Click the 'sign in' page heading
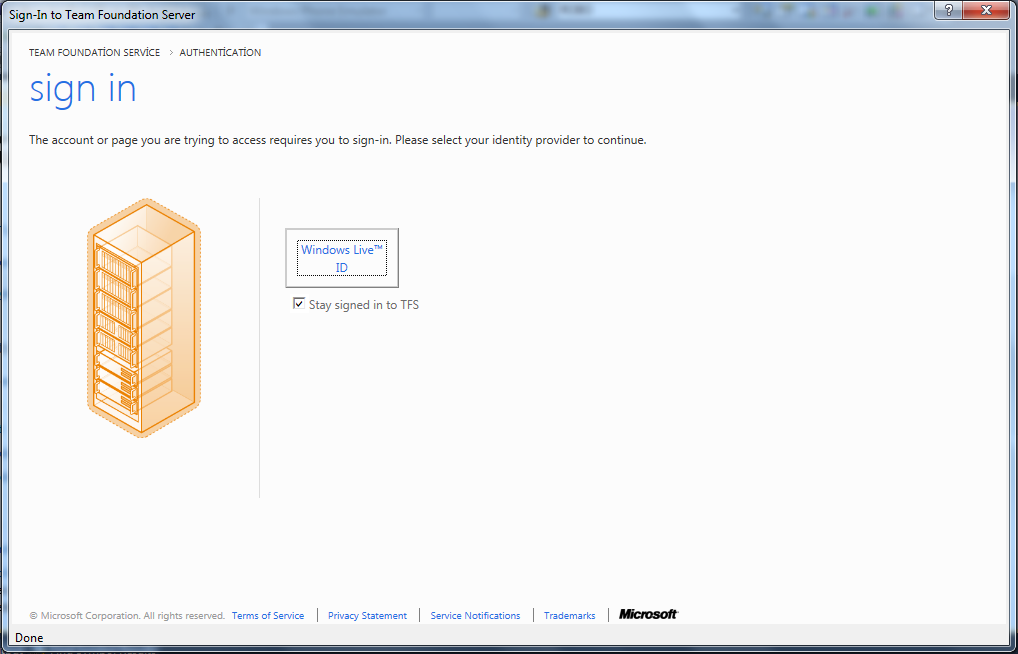The image size is (1018, 654). [83, 90]
